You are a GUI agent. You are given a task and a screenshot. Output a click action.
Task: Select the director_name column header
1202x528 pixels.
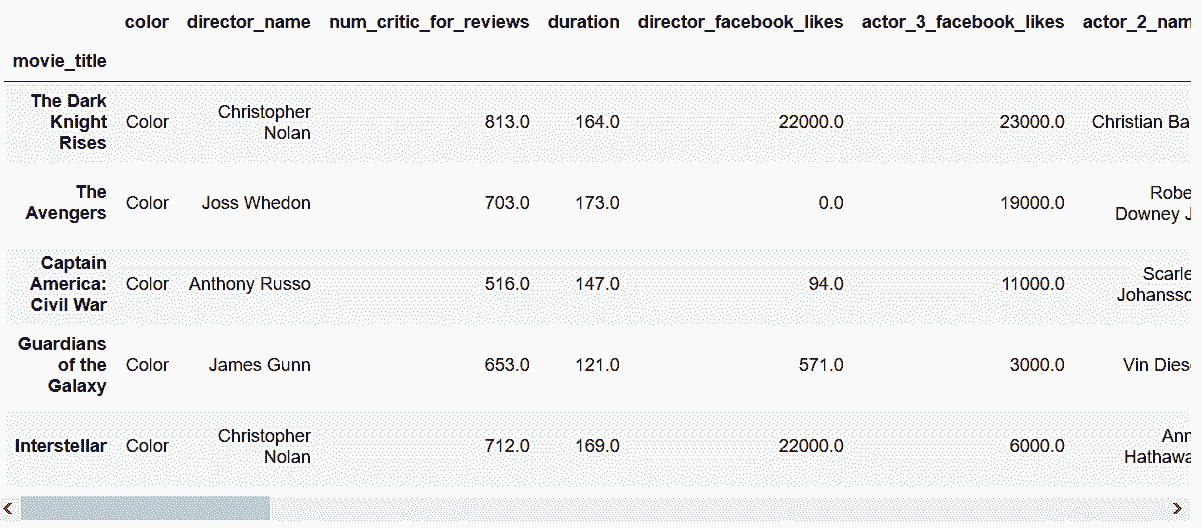(249, 22)
